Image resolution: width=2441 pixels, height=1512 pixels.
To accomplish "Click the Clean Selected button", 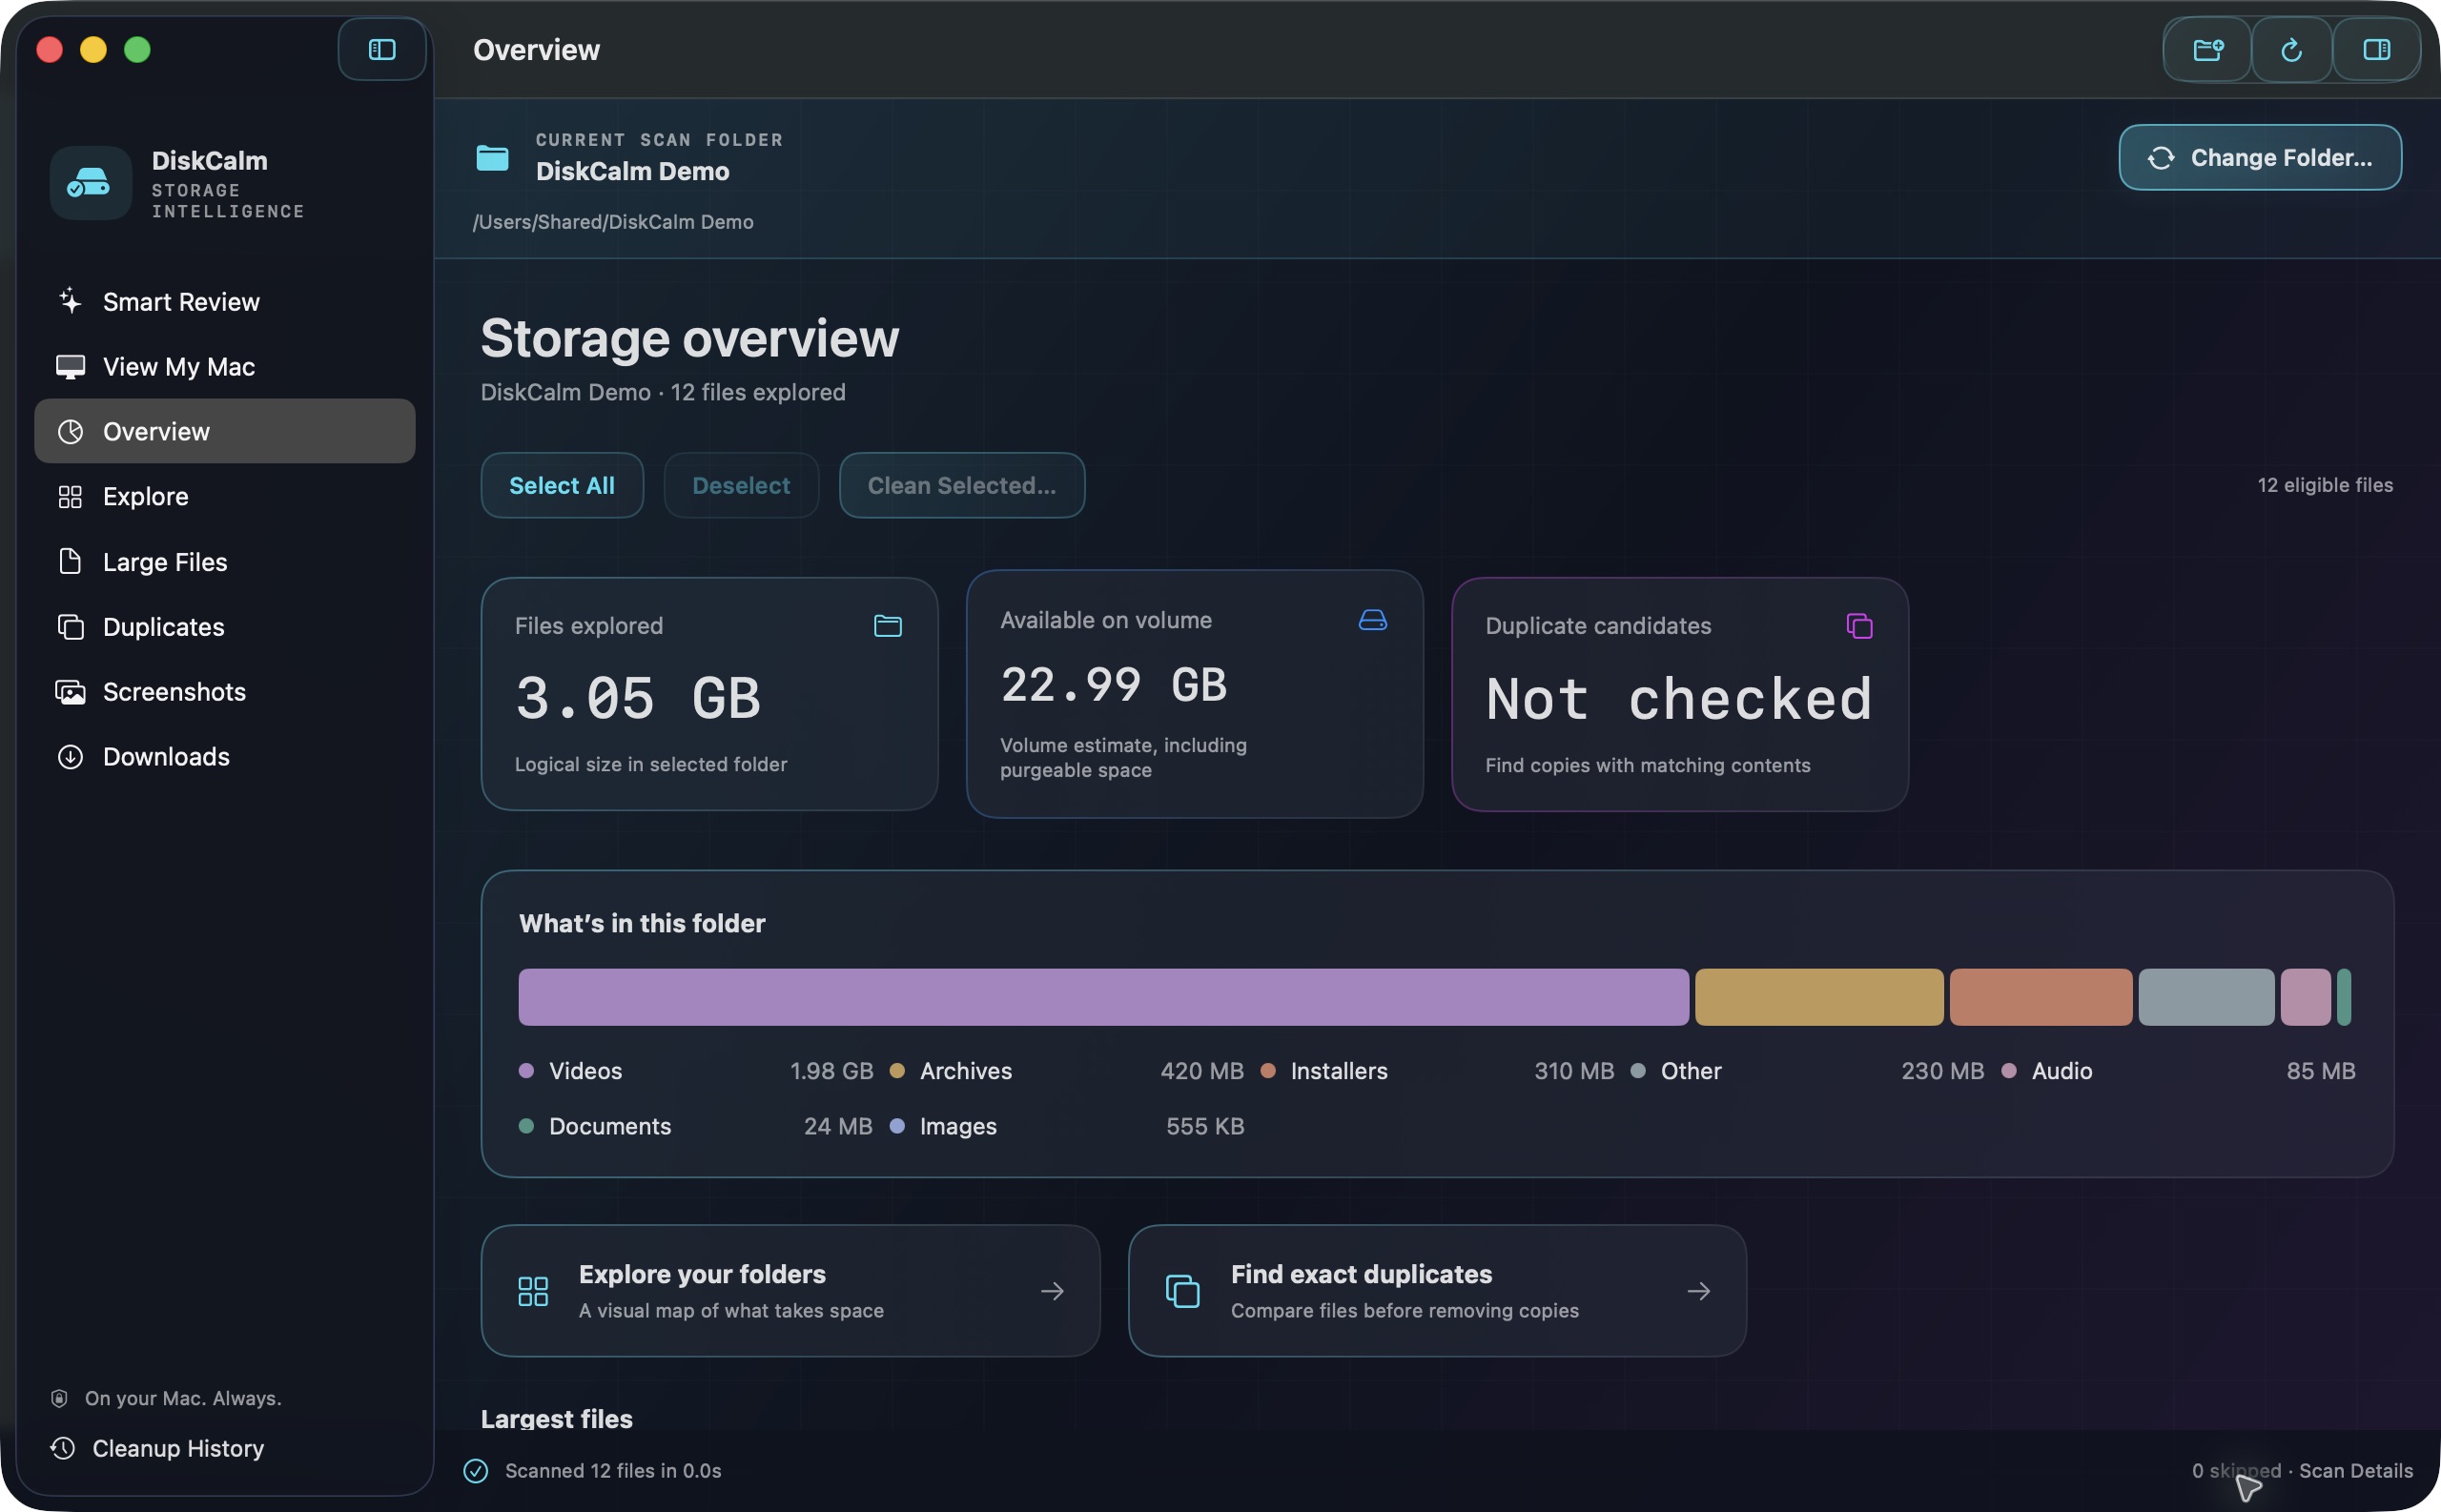I will click(x=961, y=485).
